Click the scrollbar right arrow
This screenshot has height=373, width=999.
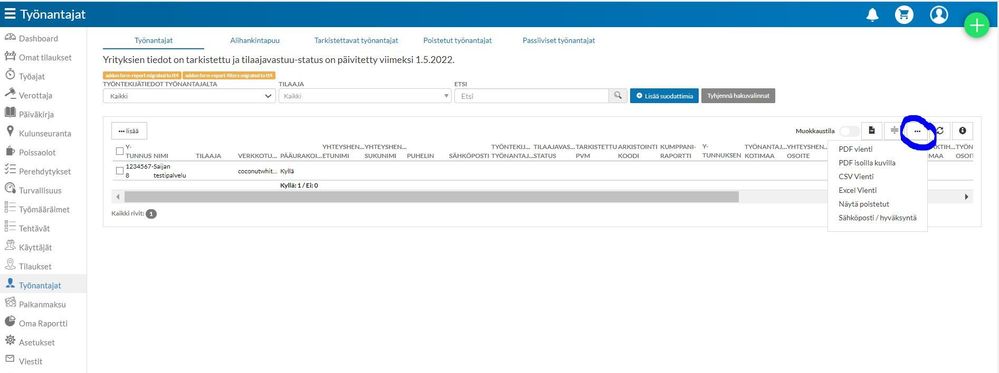point(967,197)
